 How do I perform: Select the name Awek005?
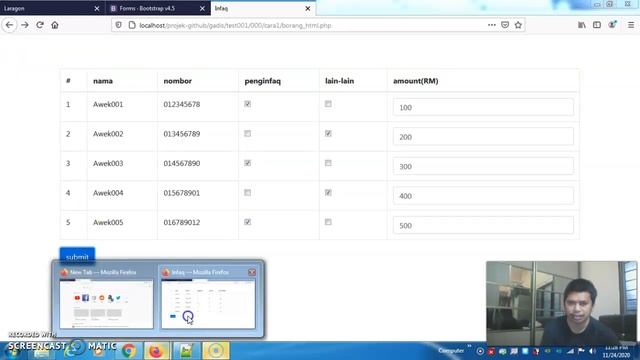click(108, 222)
